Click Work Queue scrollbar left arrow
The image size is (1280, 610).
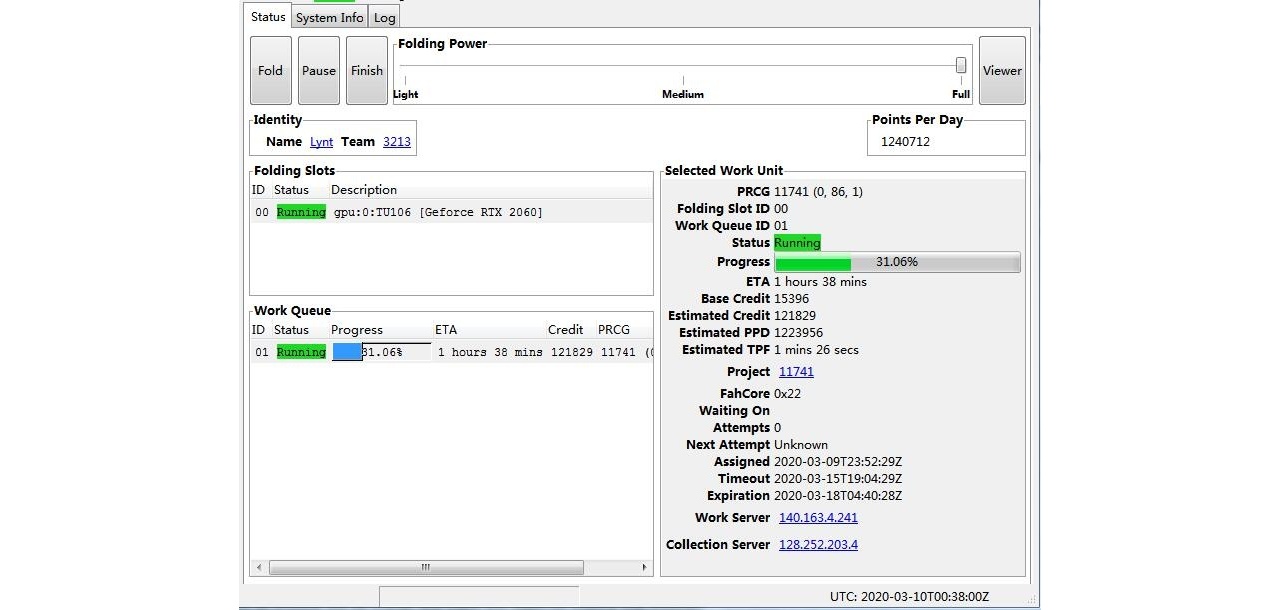[x=259, y=567]
